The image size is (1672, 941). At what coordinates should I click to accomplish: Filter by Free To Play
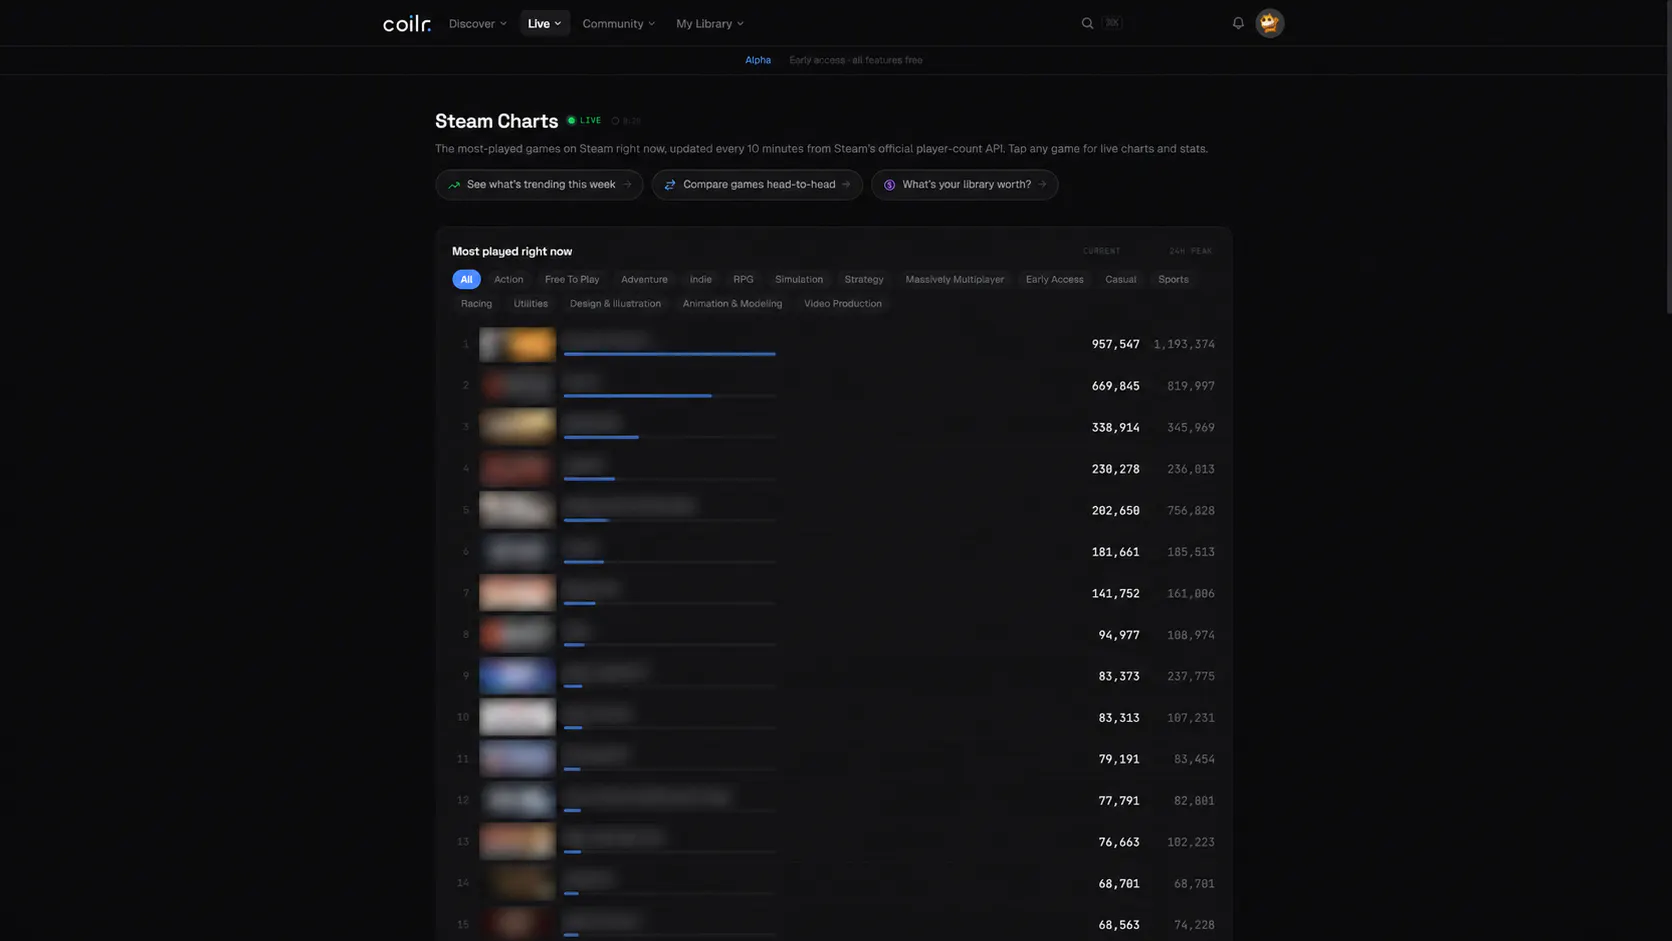click(x=572, y=279)
